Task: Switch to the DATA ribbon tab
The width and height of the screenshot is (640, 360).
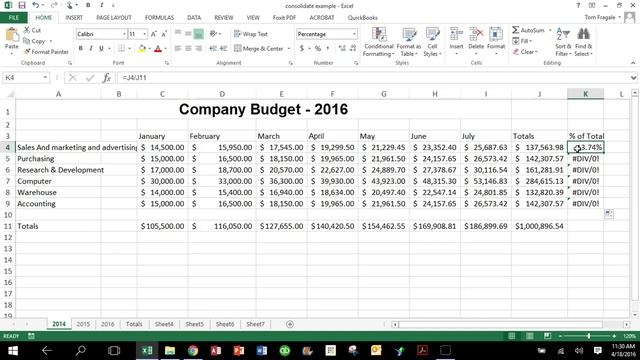Action: (194, 18)
